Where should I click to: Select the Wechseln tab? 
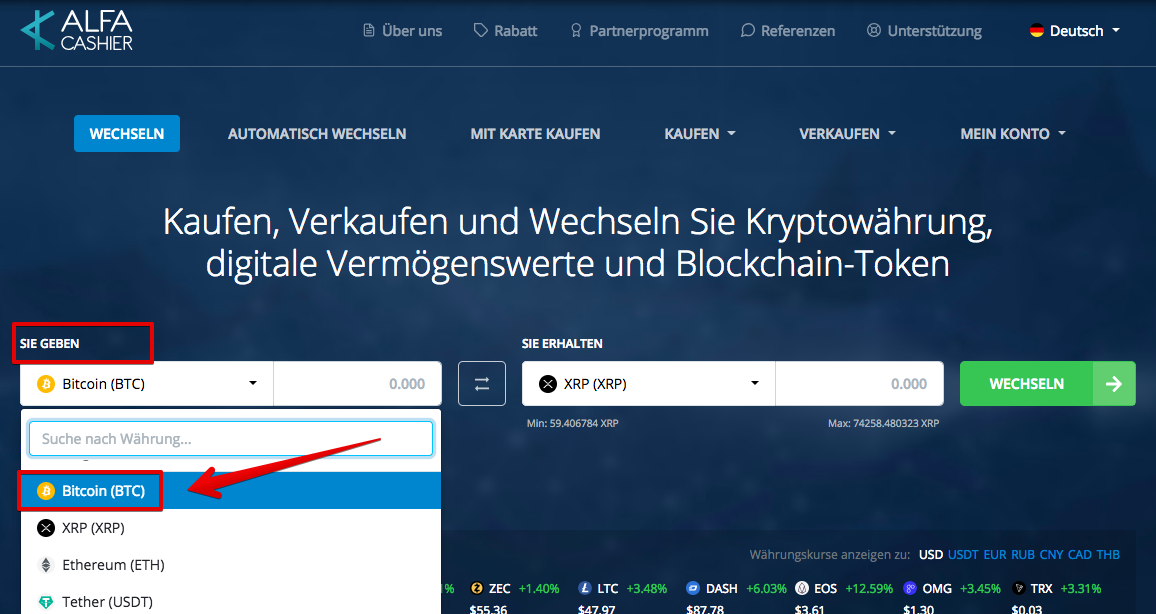tap(127, 133)
